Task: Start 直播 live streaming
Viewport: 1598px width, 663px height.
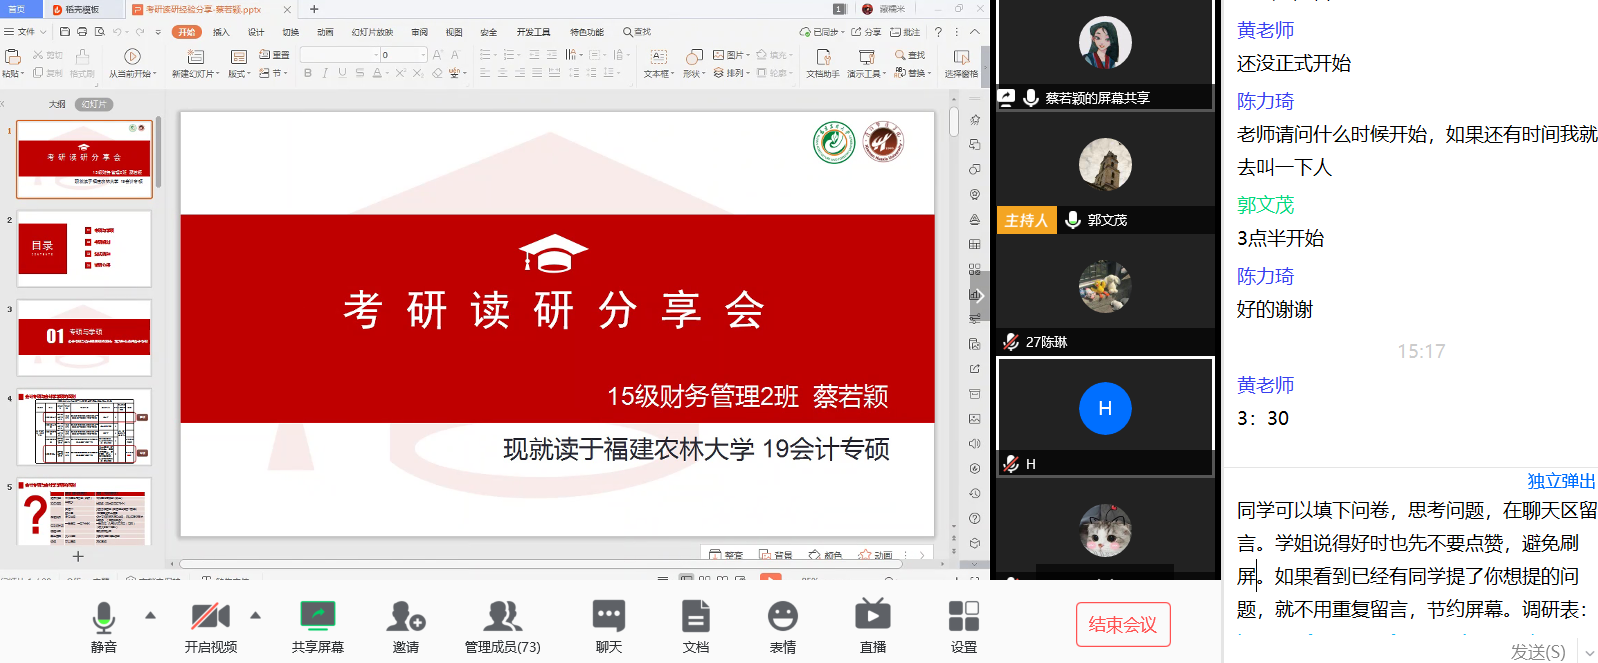Action: [872, 617]
